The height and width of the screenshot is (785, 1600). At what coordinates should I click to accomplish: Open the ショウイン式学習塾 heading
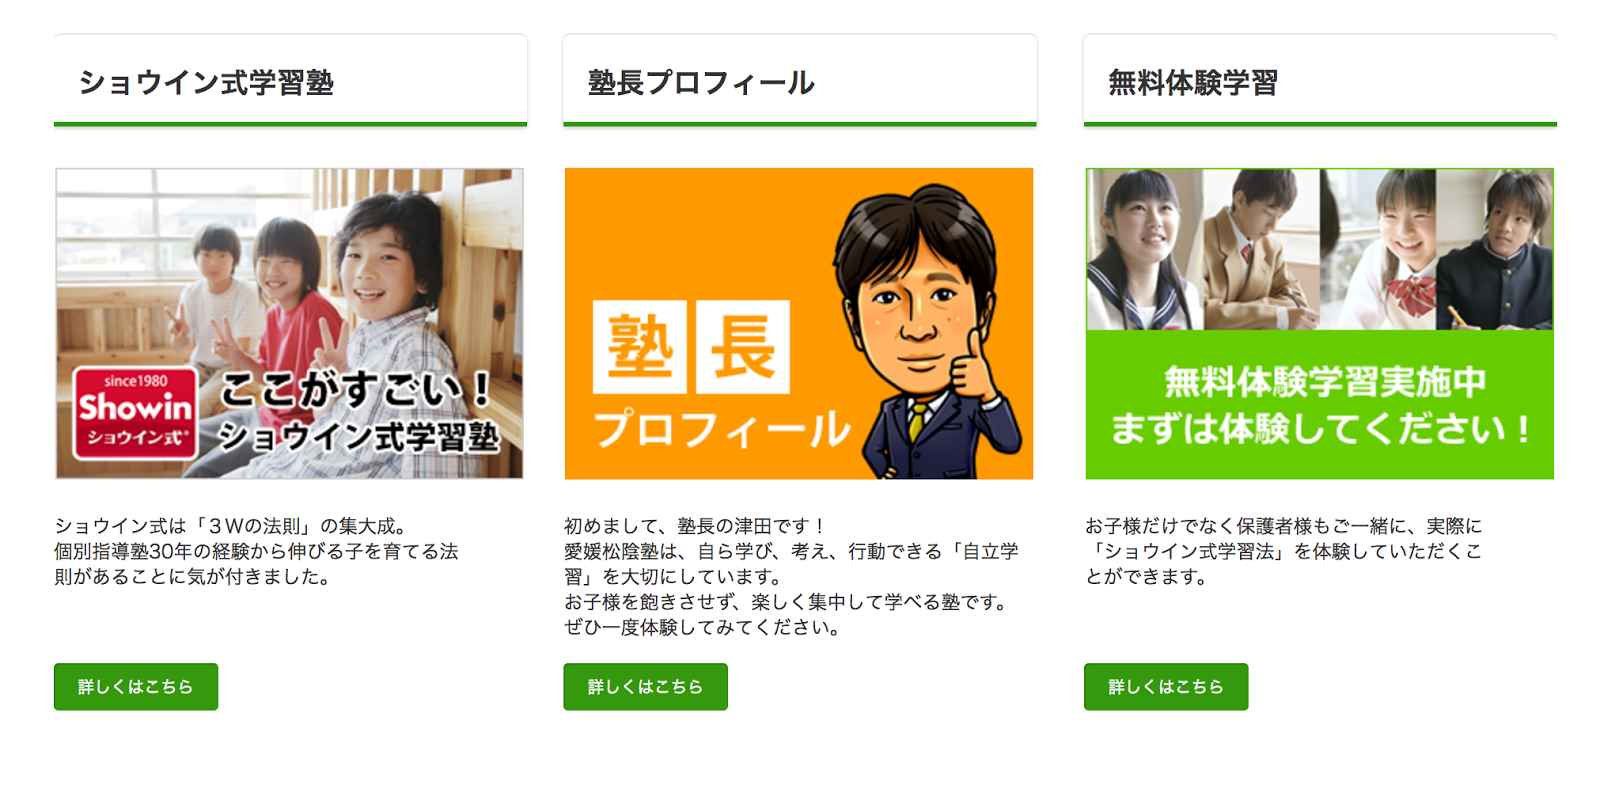(x=206, y=82)
